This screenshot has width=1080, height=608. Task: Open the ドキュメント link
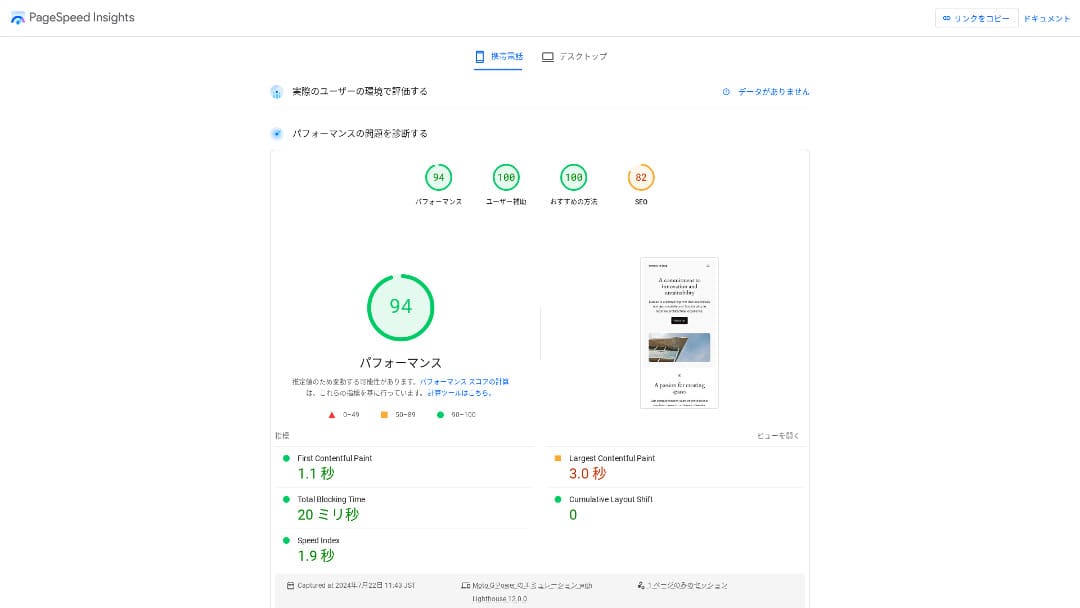[x=1046, y=18]
